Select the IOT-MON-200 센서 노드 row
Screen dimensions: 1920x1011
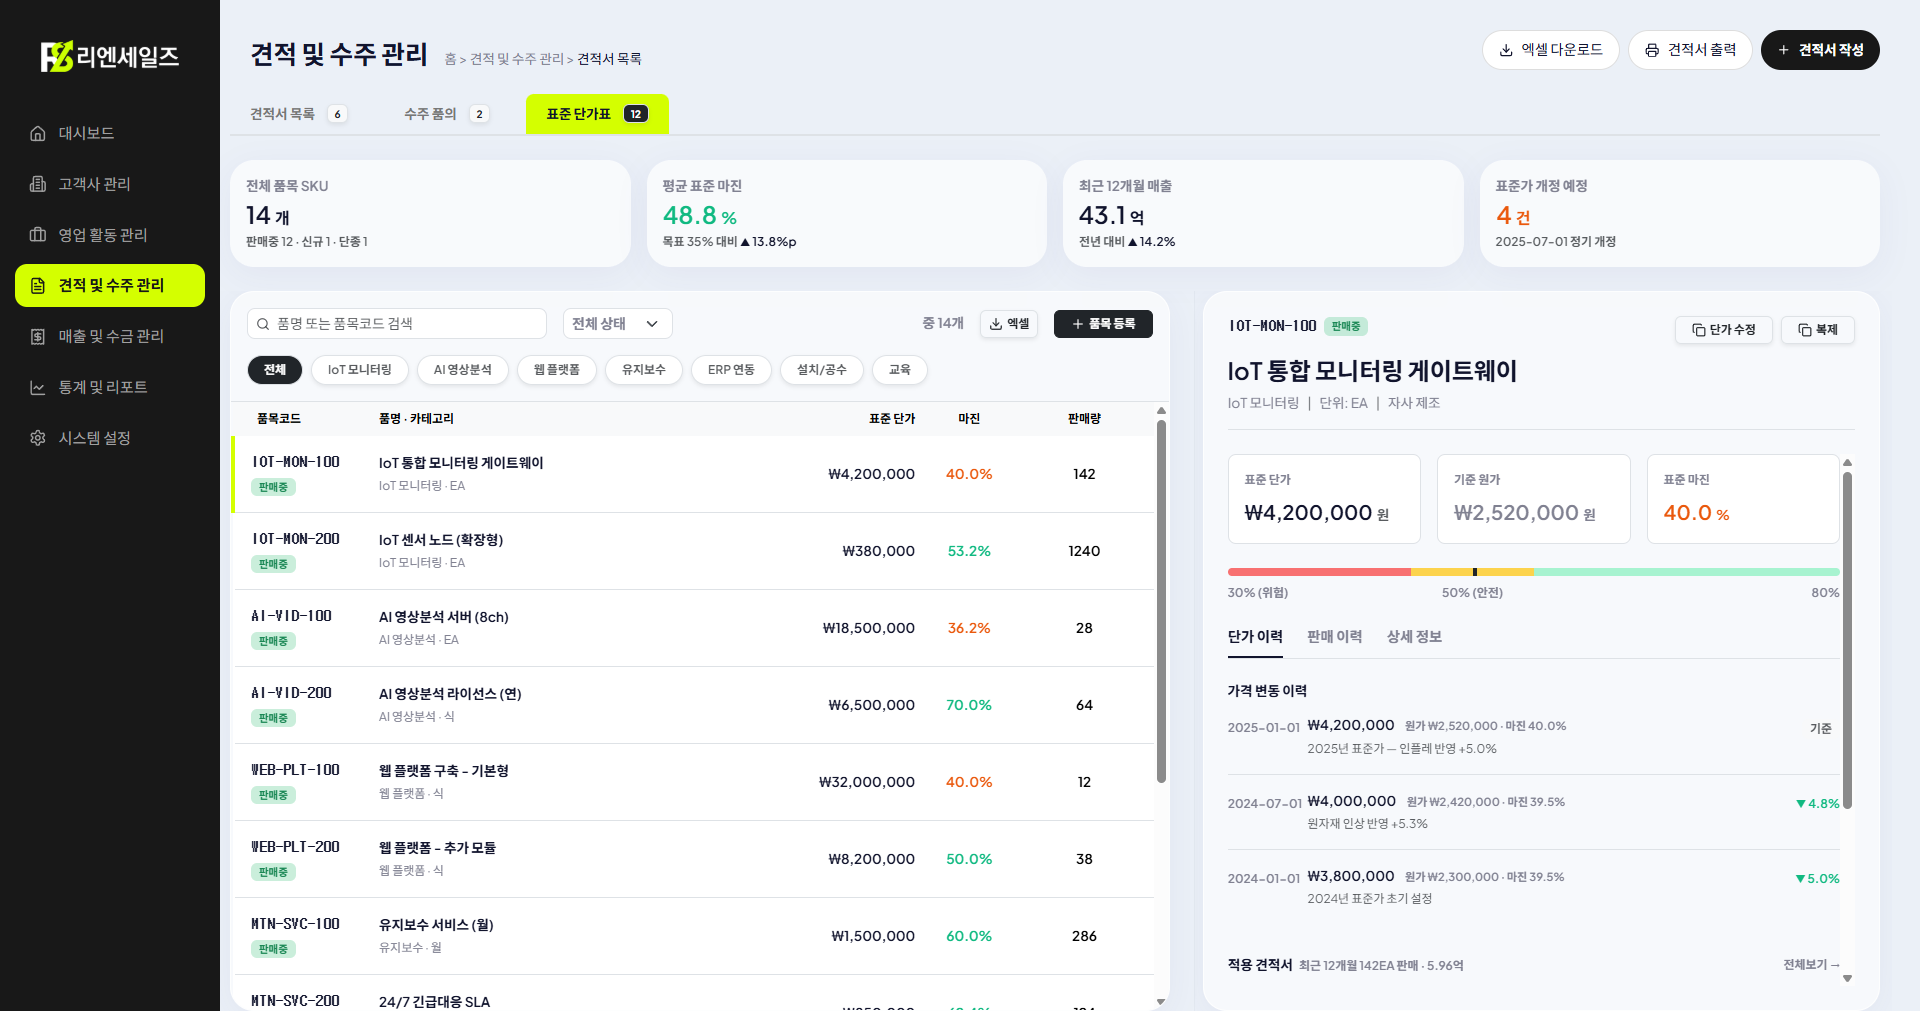click(x=693, y=551)
